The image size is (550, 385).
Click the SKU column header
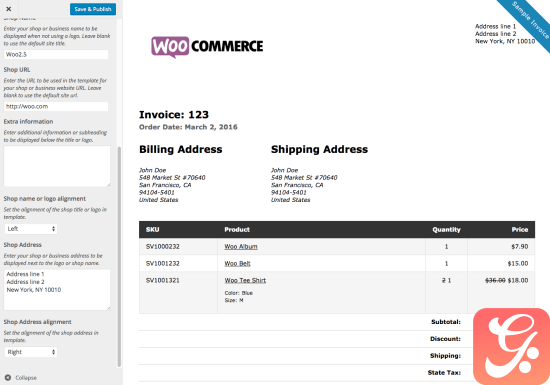(x=153, y=229)
